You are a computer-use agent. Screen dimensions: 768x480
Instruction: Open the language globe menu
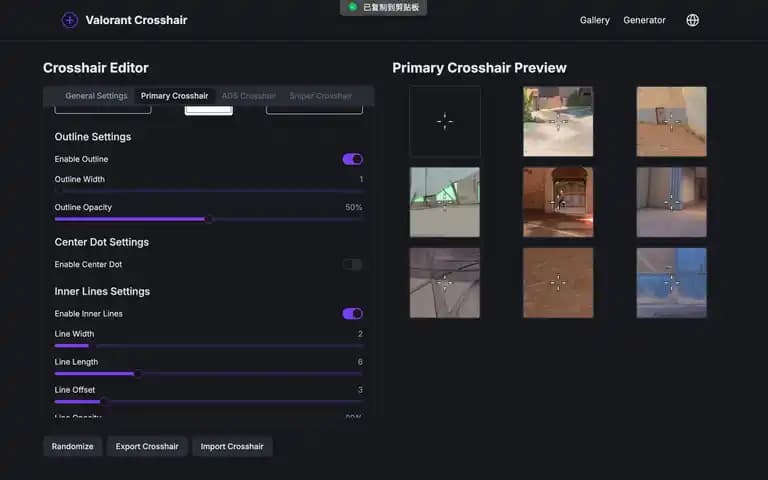click(x=693, y=20)
